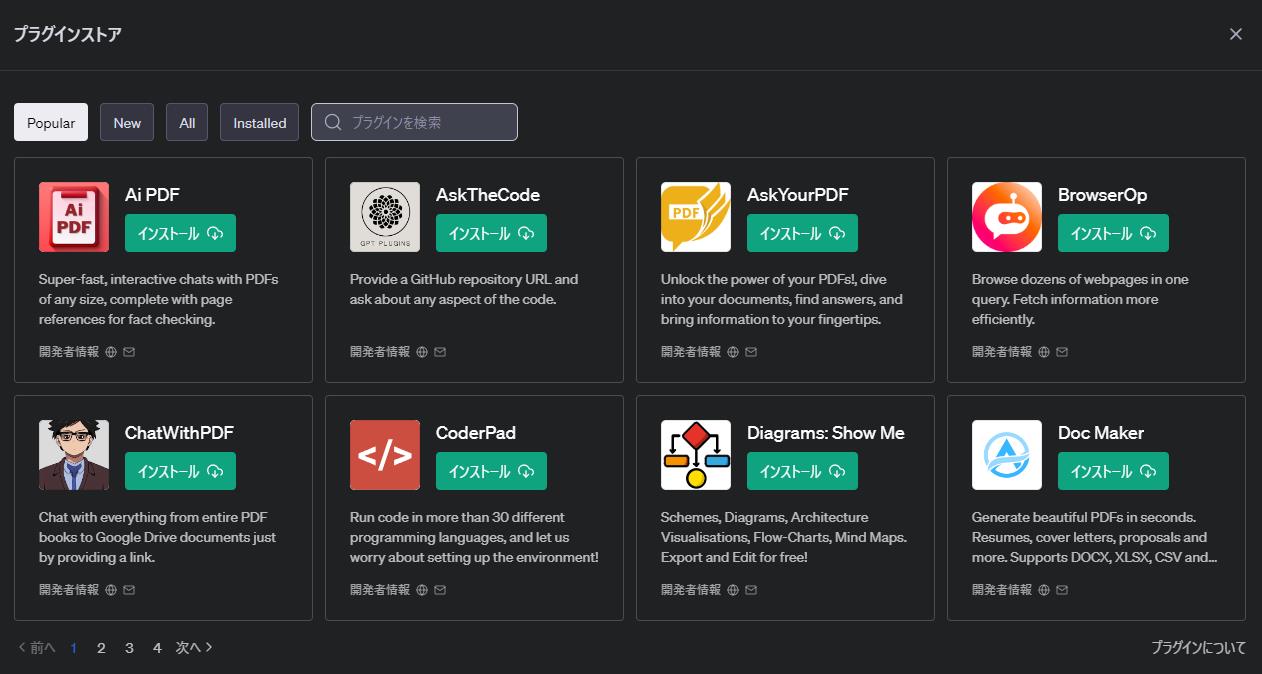Click 開発者情報 text on Doc Maker card
The image size is (1262, 674).
coord(1002,590)
